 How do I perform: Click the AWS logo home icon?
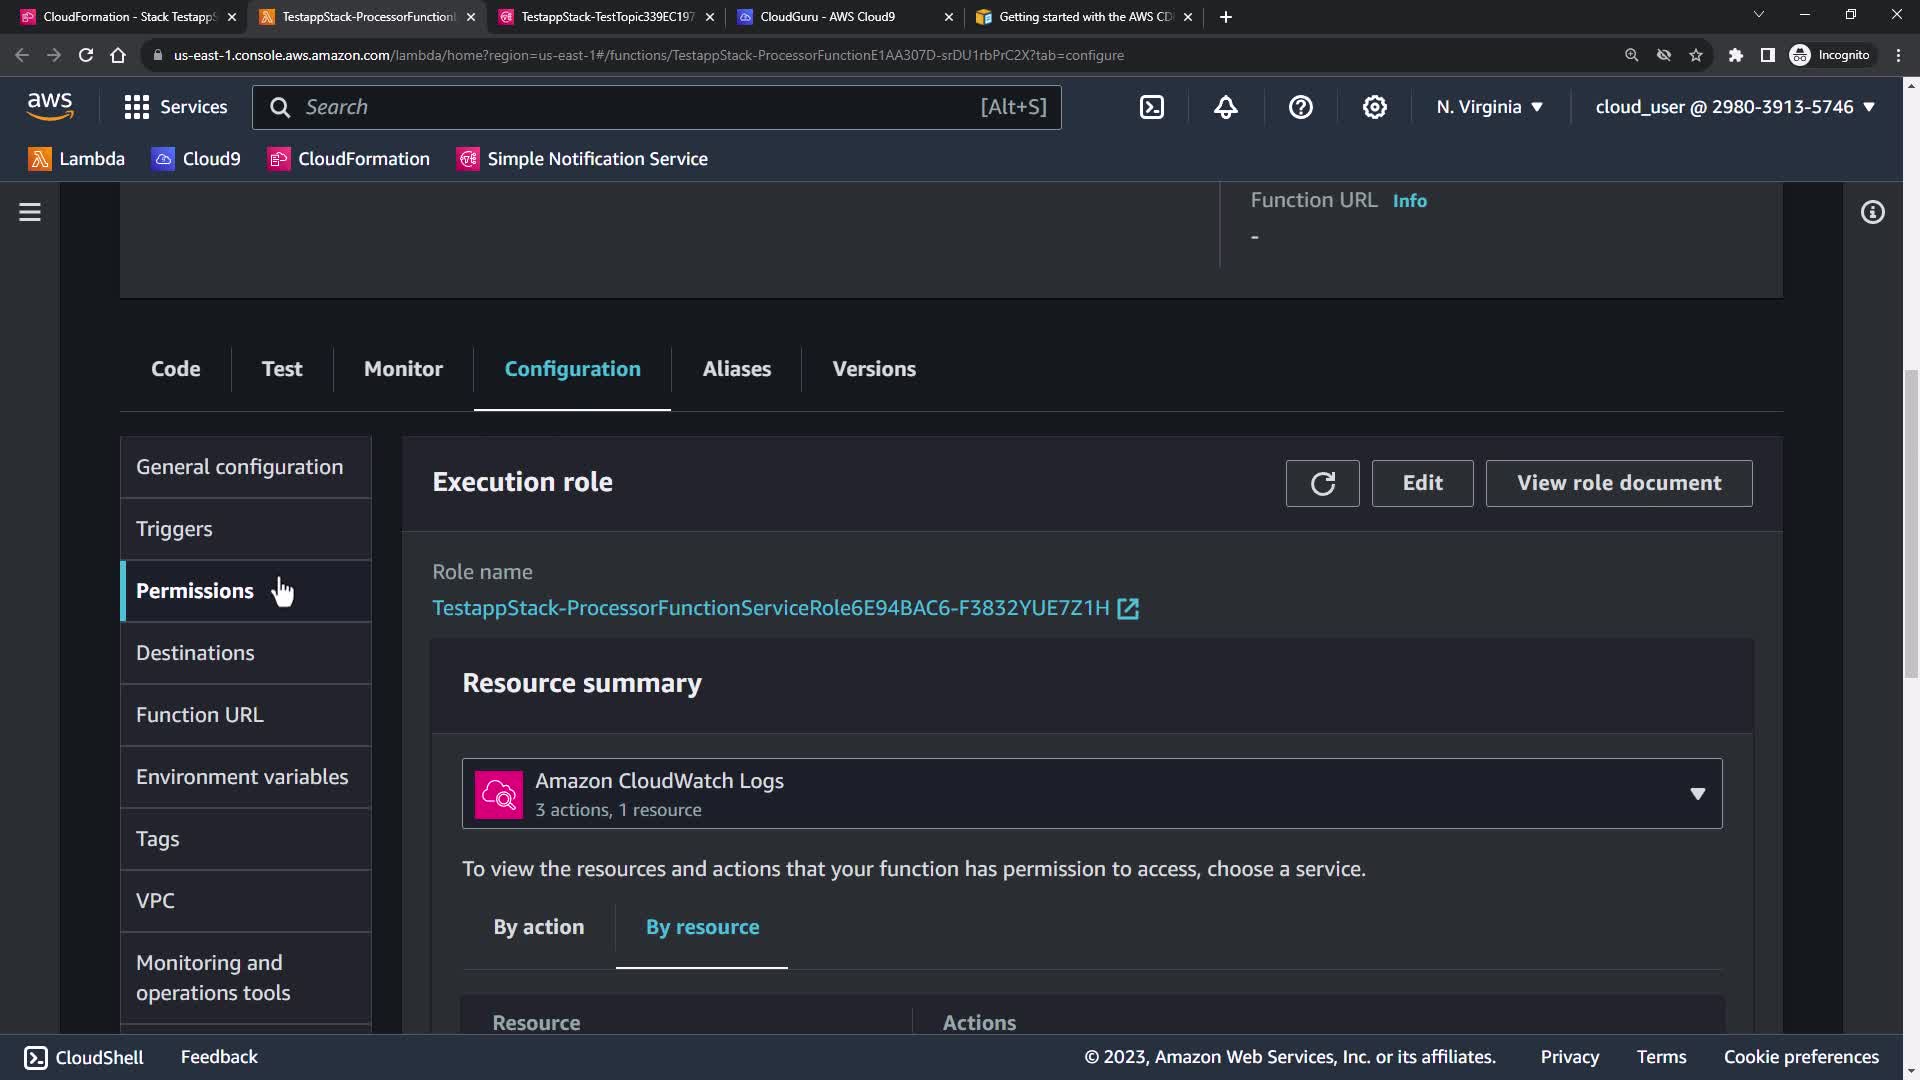click(x=50, y=105)
